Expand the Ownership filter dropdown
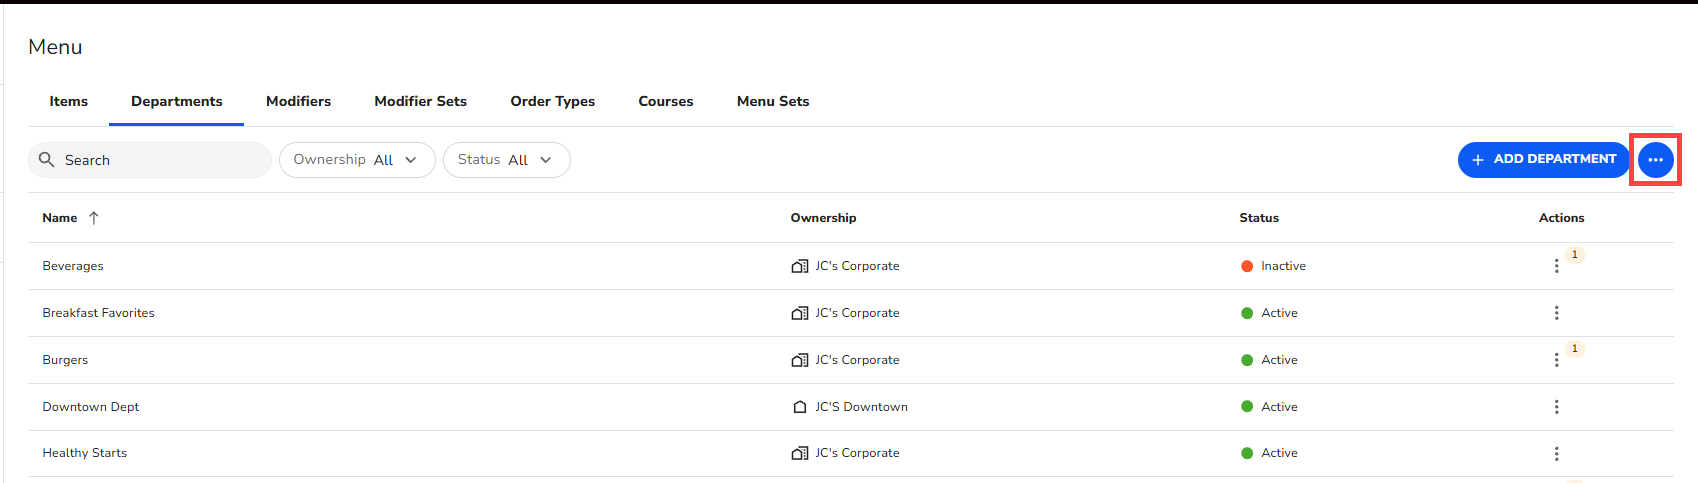The image size is (1698, 483). coord(356,160)
